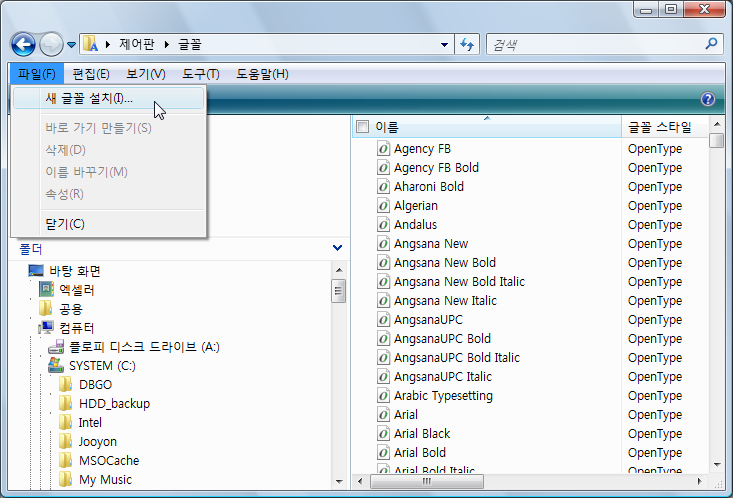Select 제어판 in the address path

(x=137, y=44)
